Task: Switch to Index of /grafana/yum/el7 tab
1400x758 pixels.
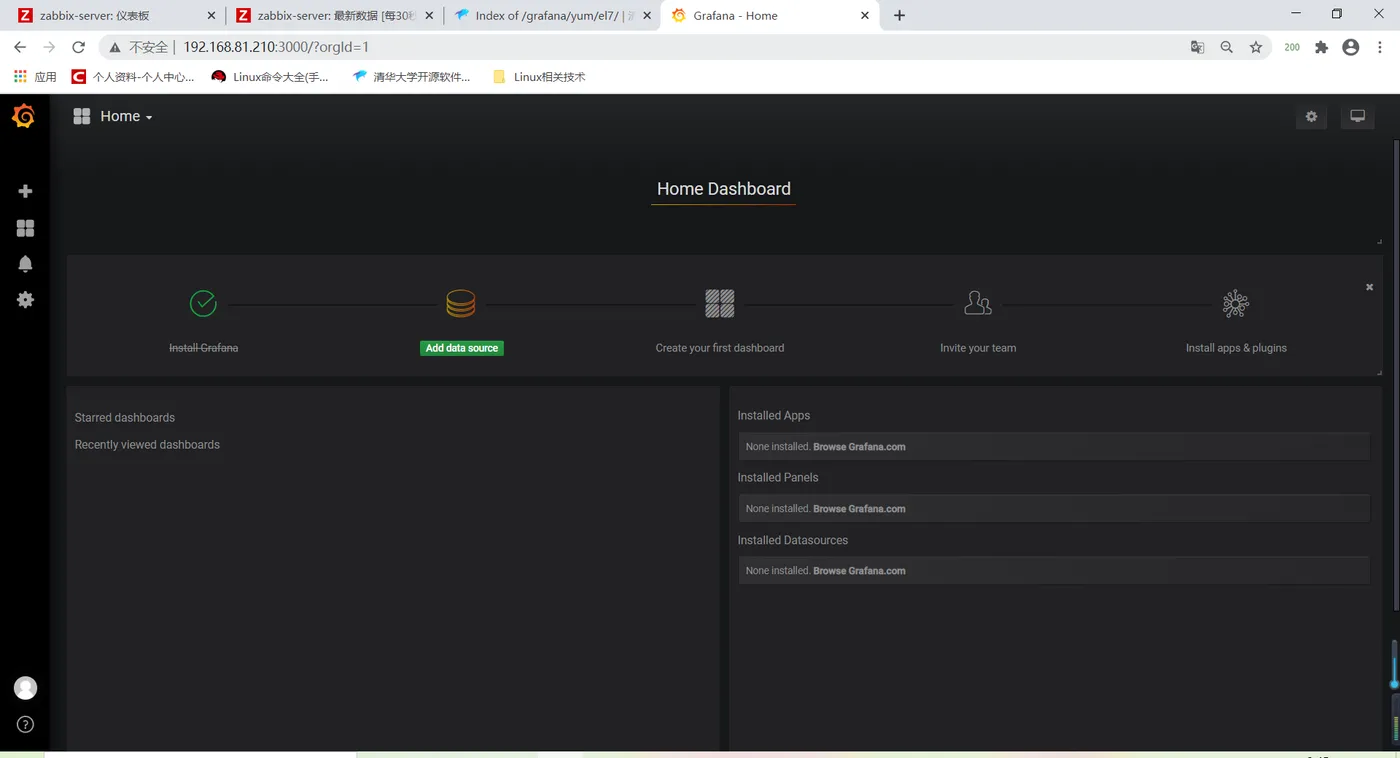Action: point(551,16)
